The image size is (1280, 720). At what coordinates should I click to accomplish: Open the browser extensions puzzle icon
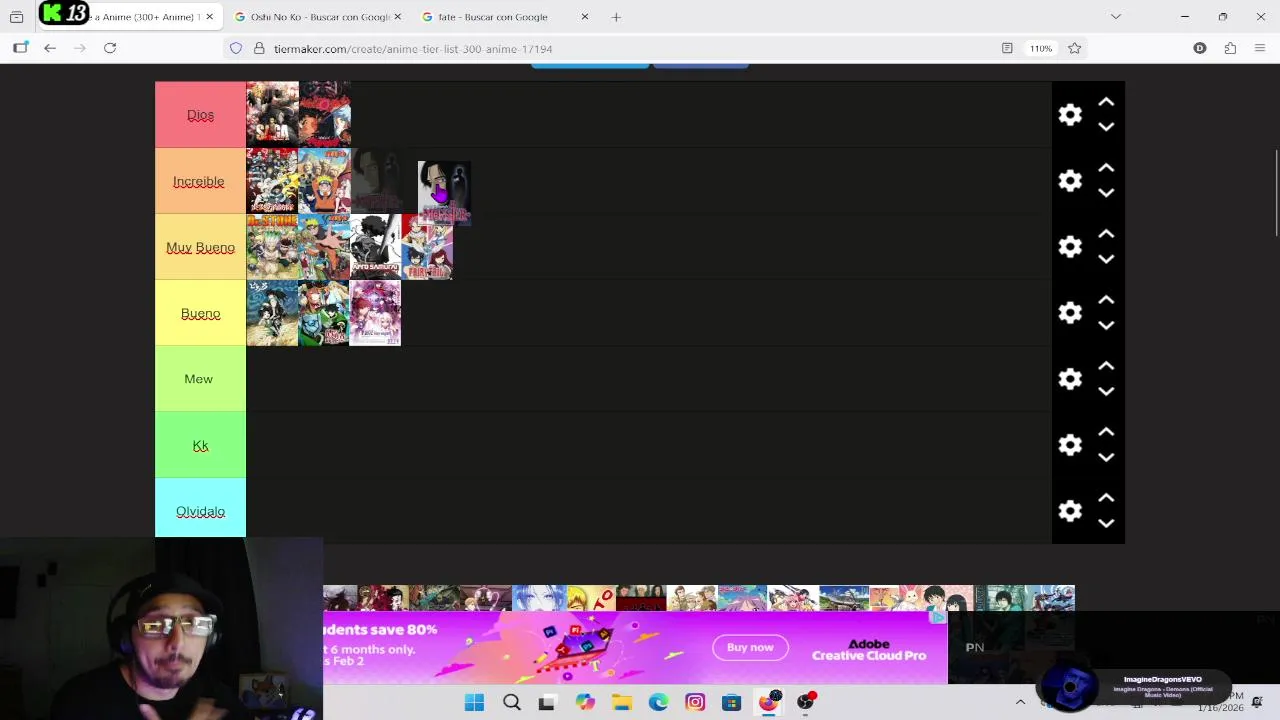(1230, 48)
